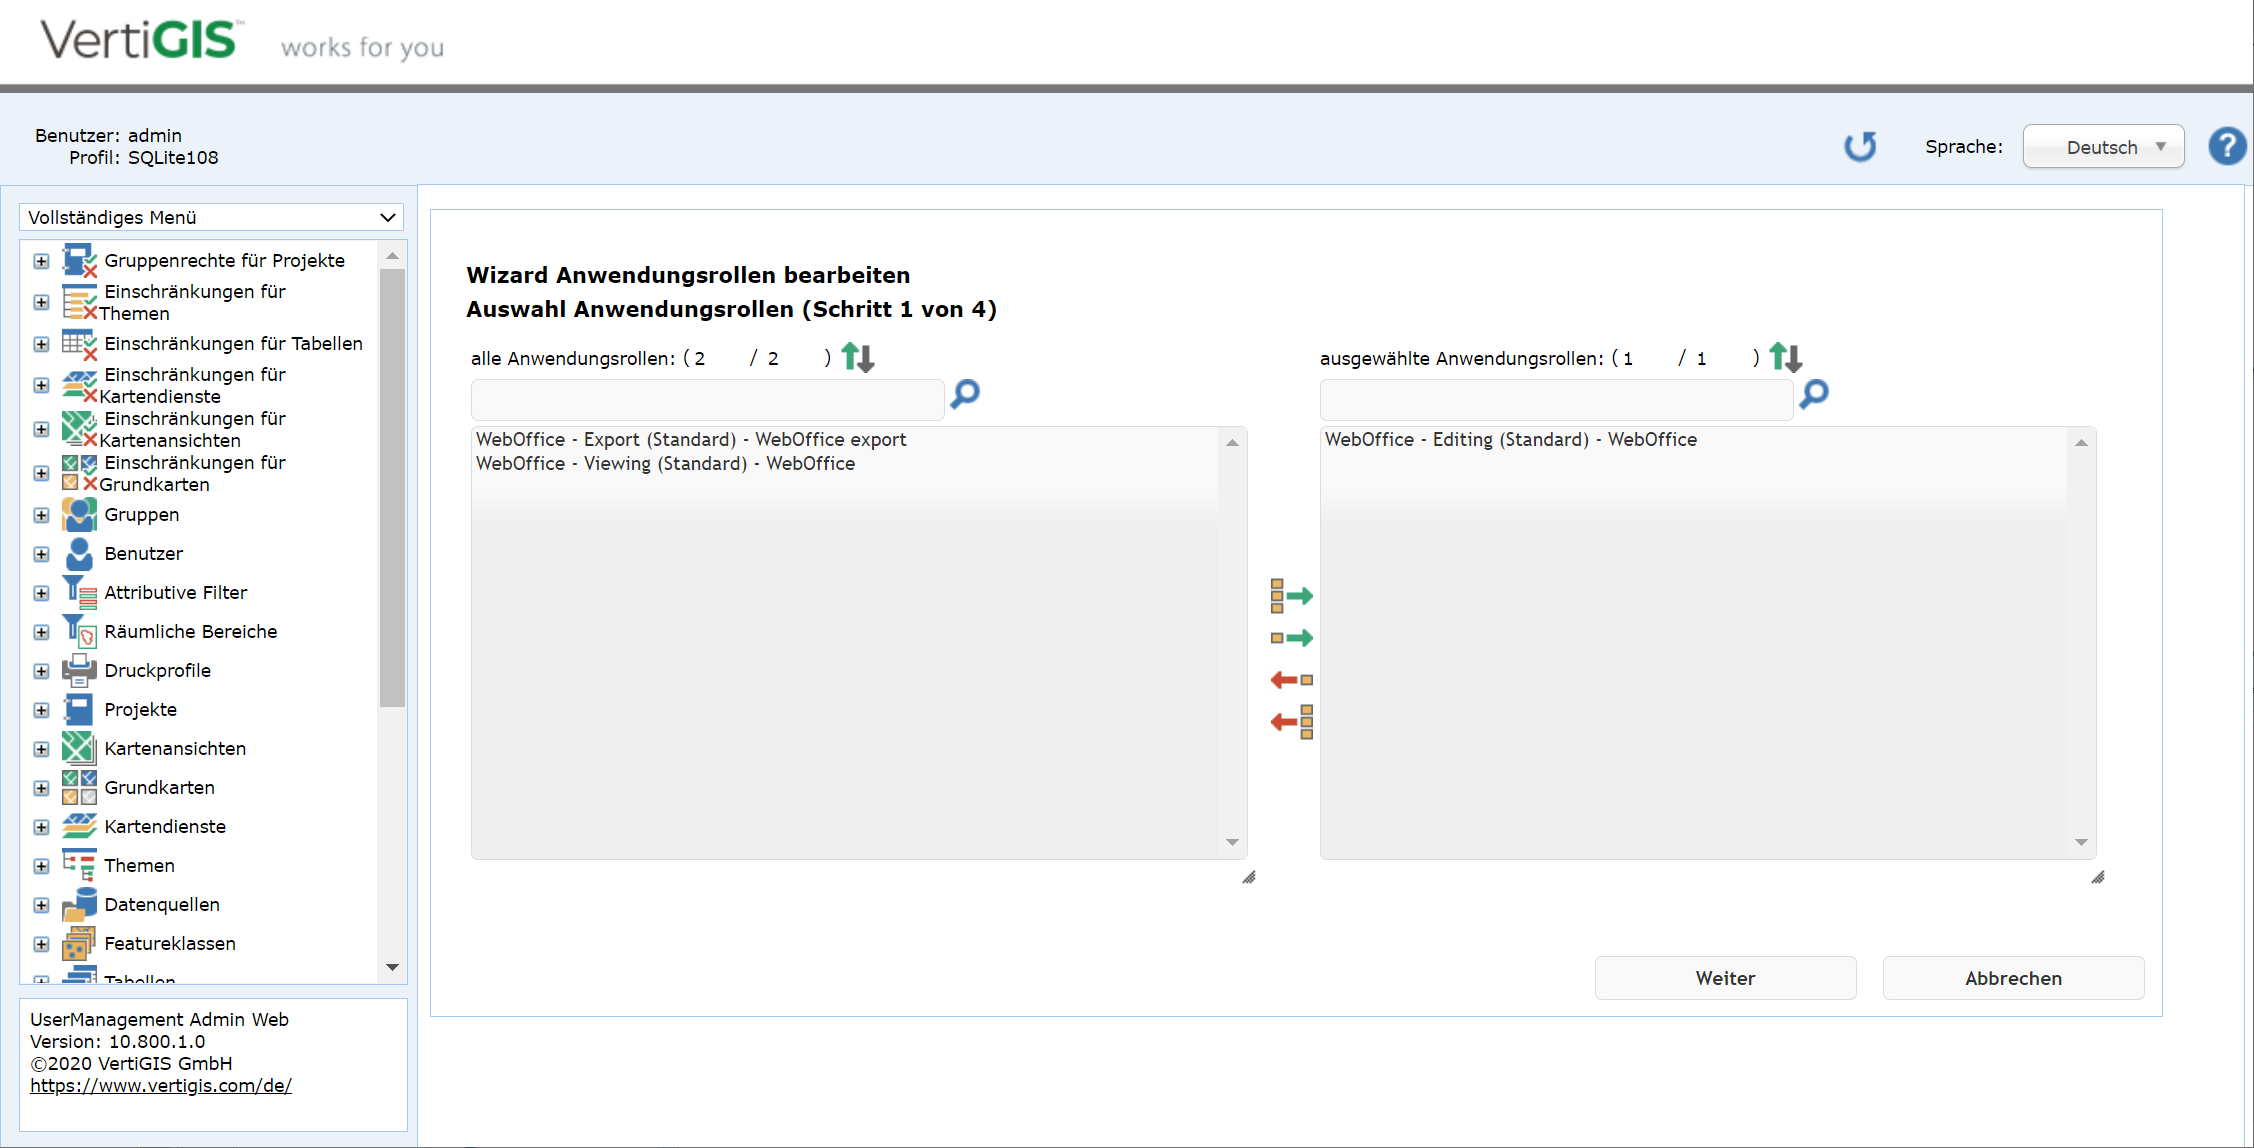Click the remove-selected-role left arrow icon
The image size is (2254, 1148).
pyautogui.click(x=1291, y=679)
